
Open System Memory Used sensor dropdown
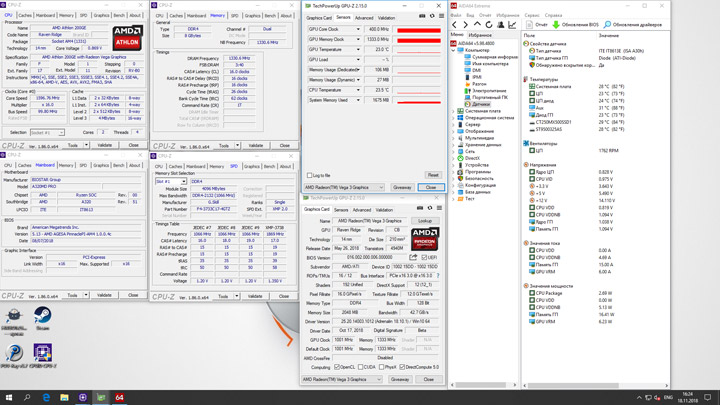tap(358, 100)
